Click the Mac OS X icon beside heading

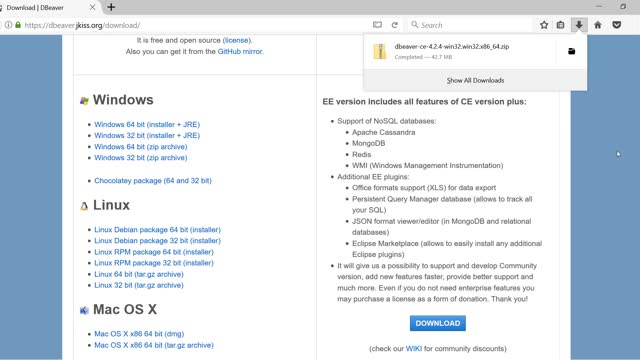pos(84,311)
